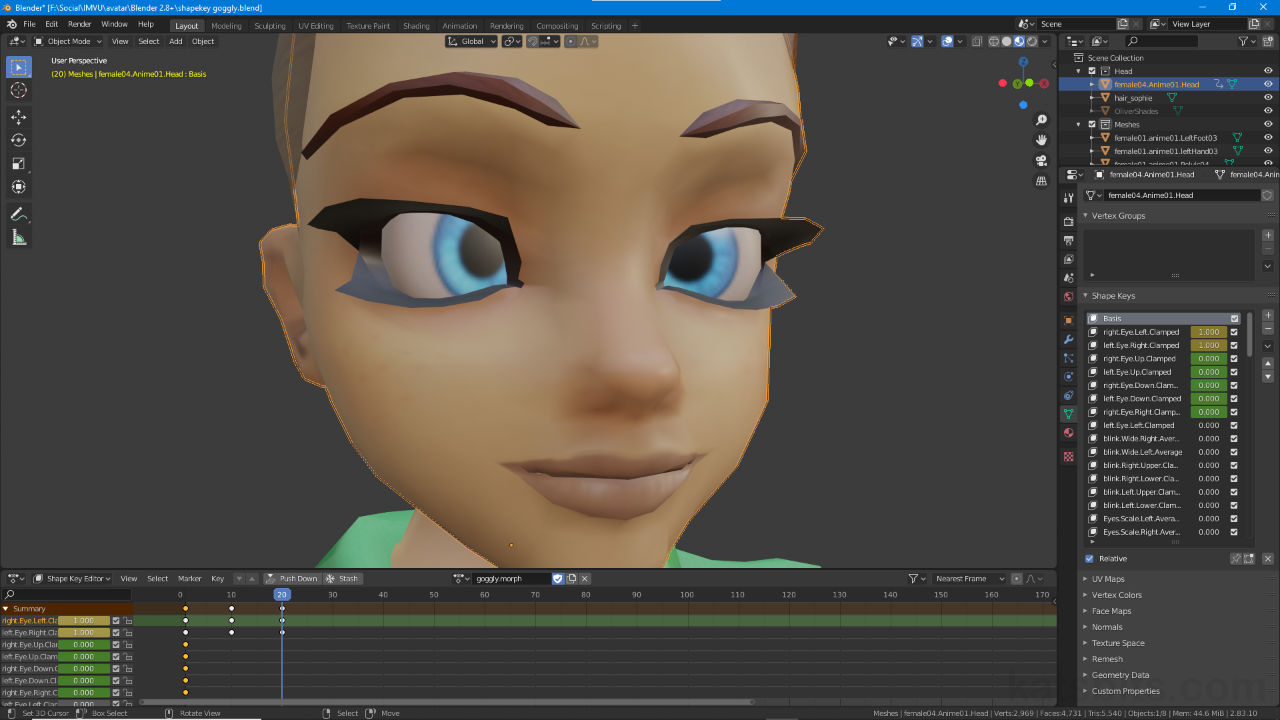Open Texture properties tab

tap(1068, 456)
